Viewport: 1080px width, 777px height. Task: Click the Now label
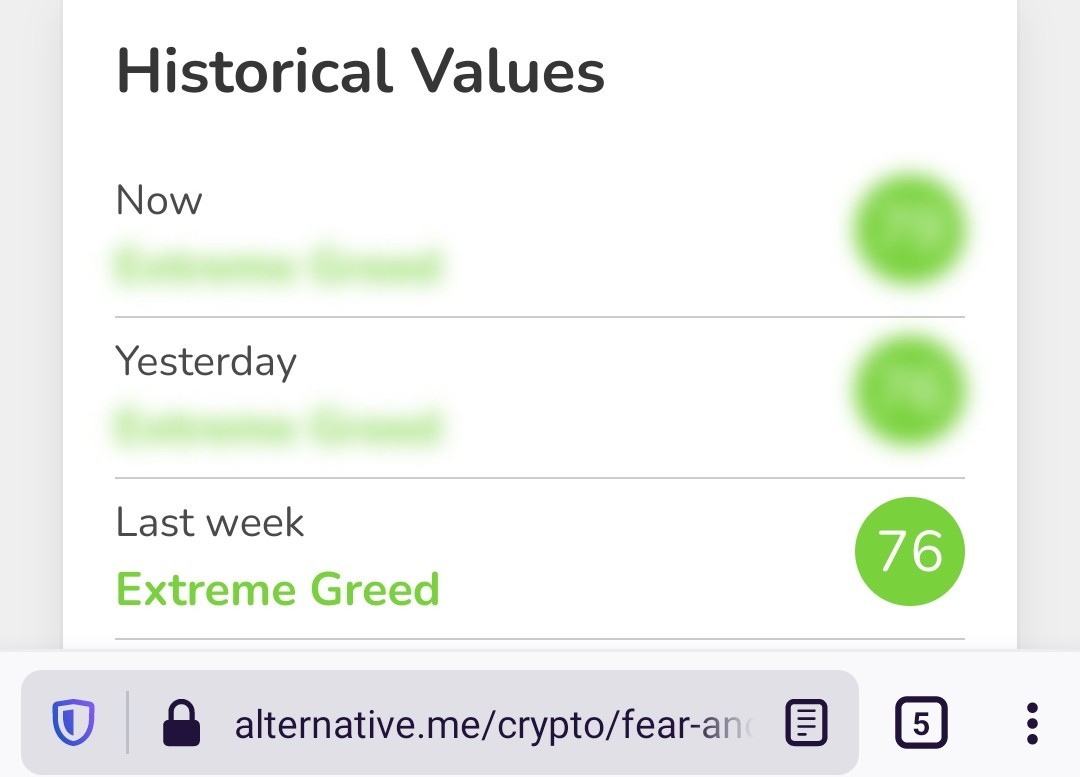159,200
